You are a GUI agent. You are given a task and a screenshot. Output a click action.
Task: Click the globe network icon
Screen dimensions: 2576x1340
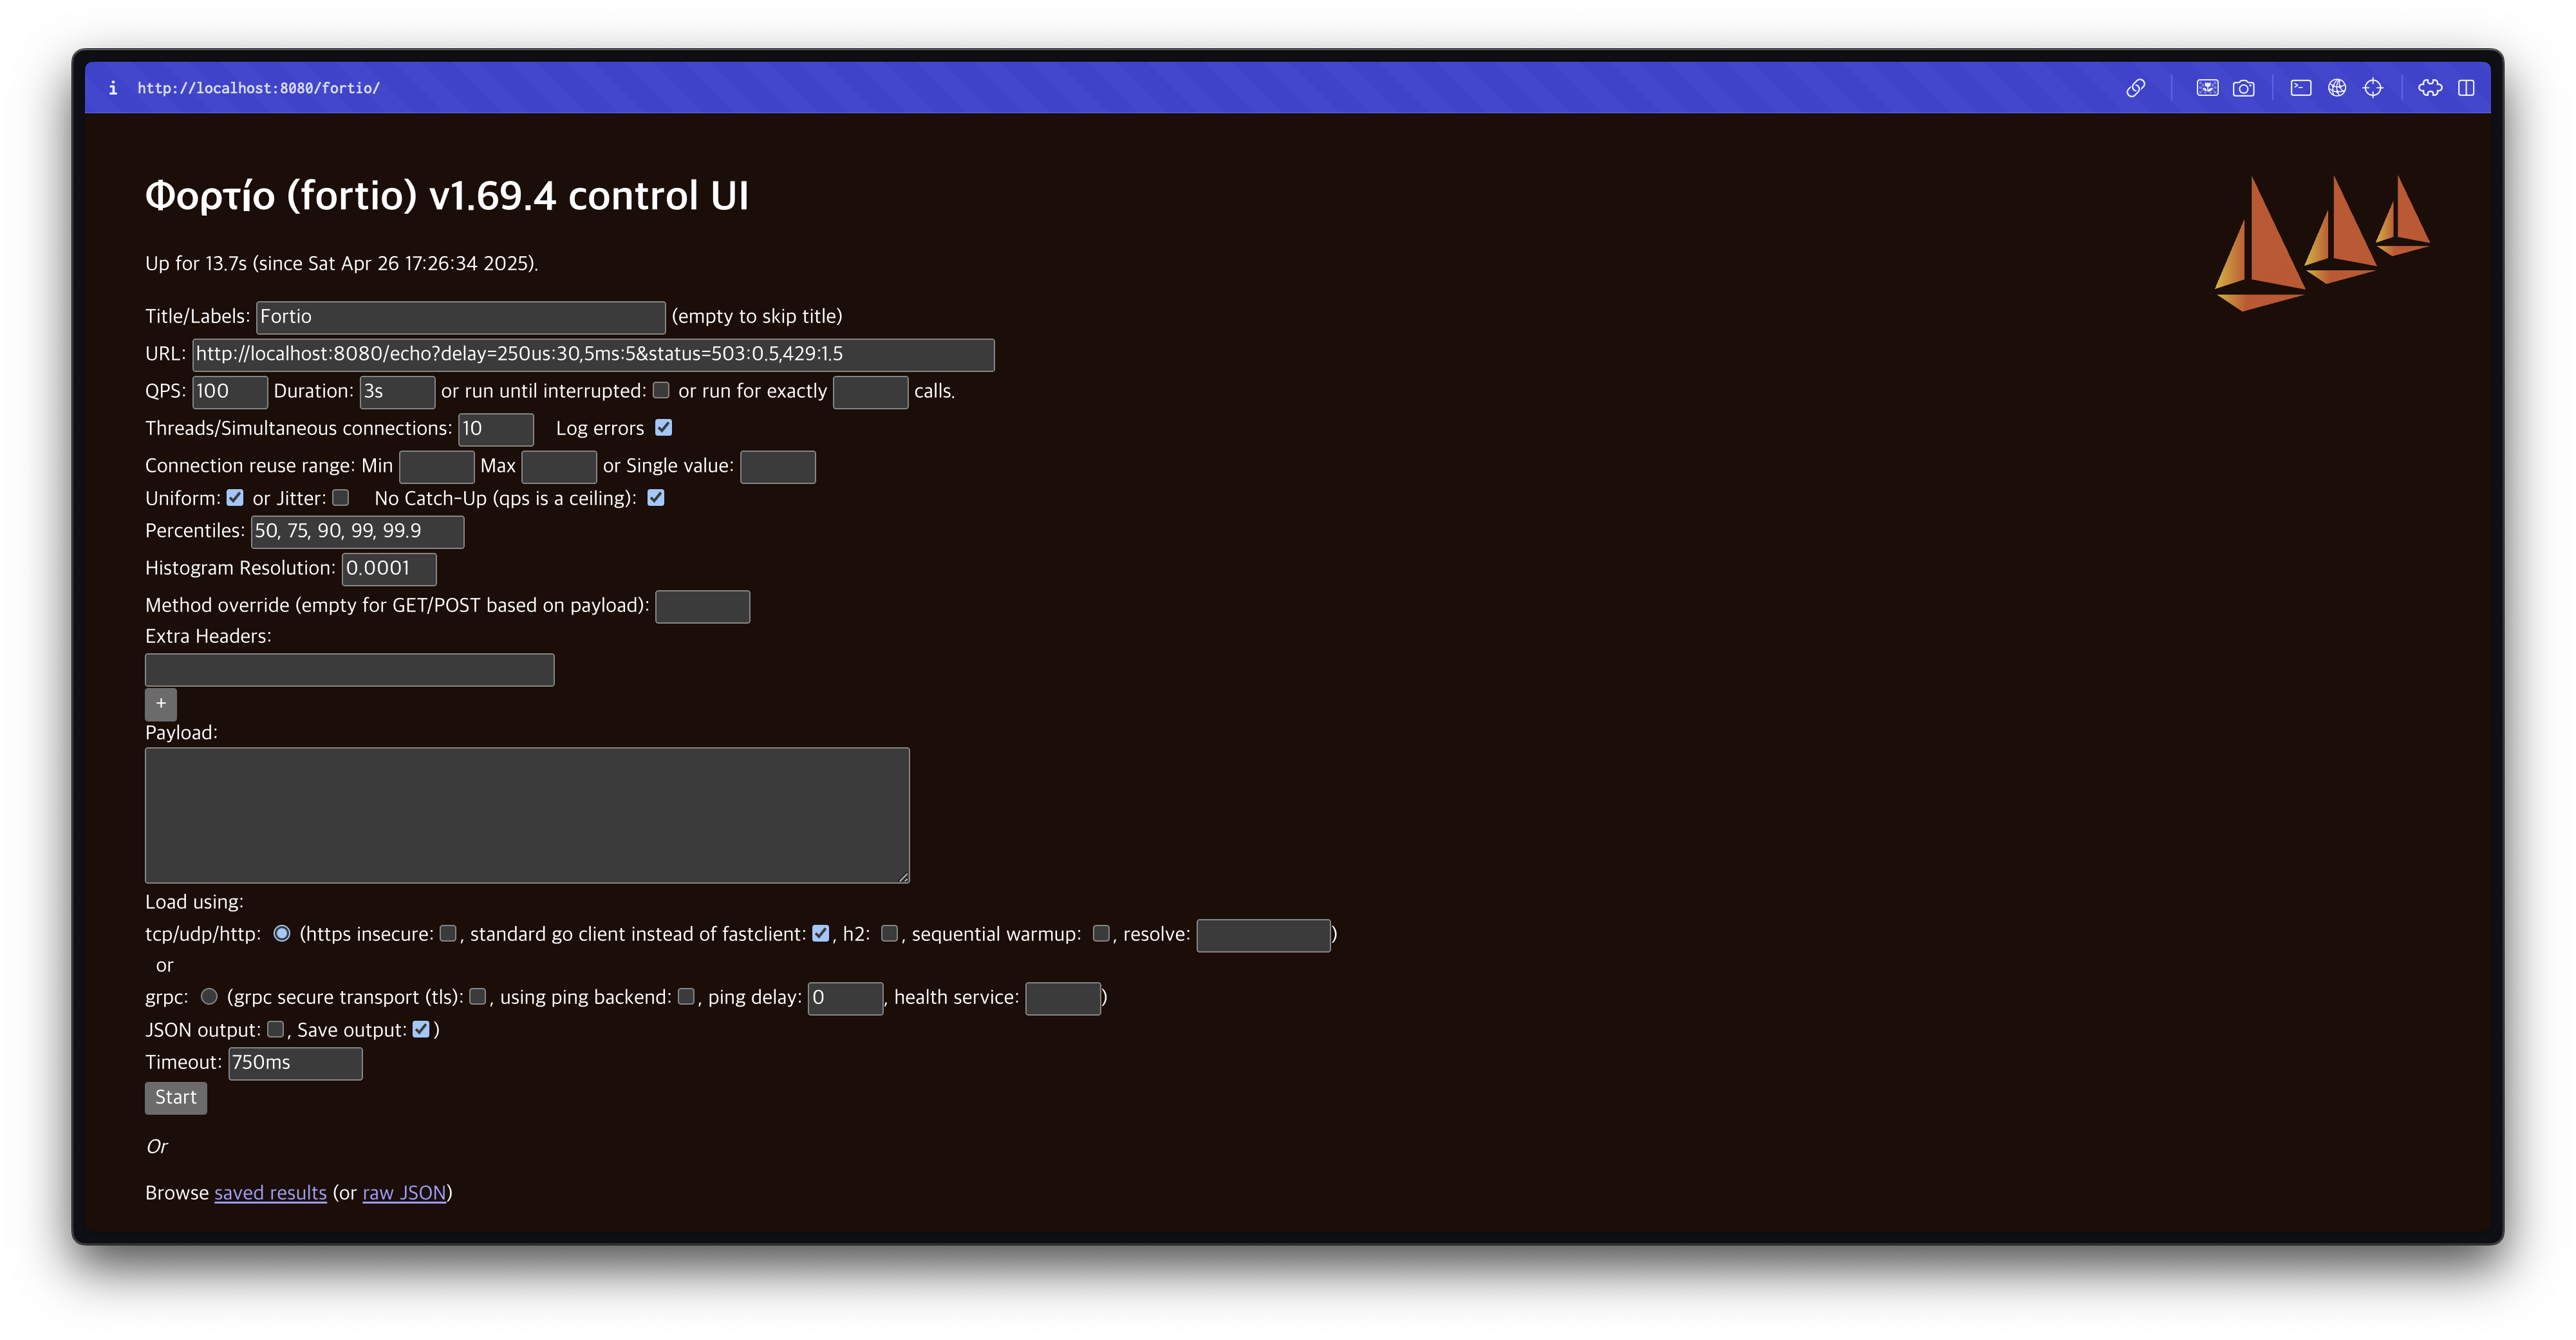pos(2337,88)
